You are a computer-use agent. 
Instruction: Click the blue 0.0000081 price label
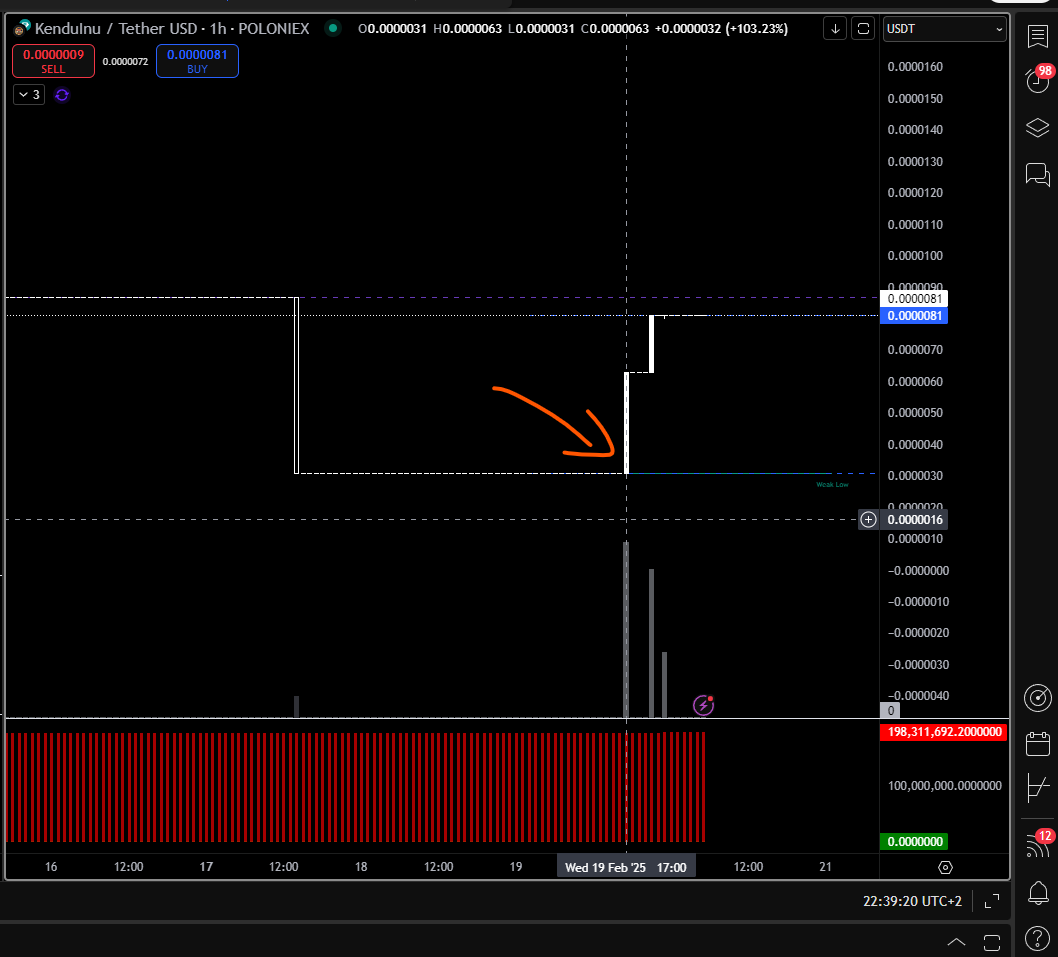(x=914, y=316)
